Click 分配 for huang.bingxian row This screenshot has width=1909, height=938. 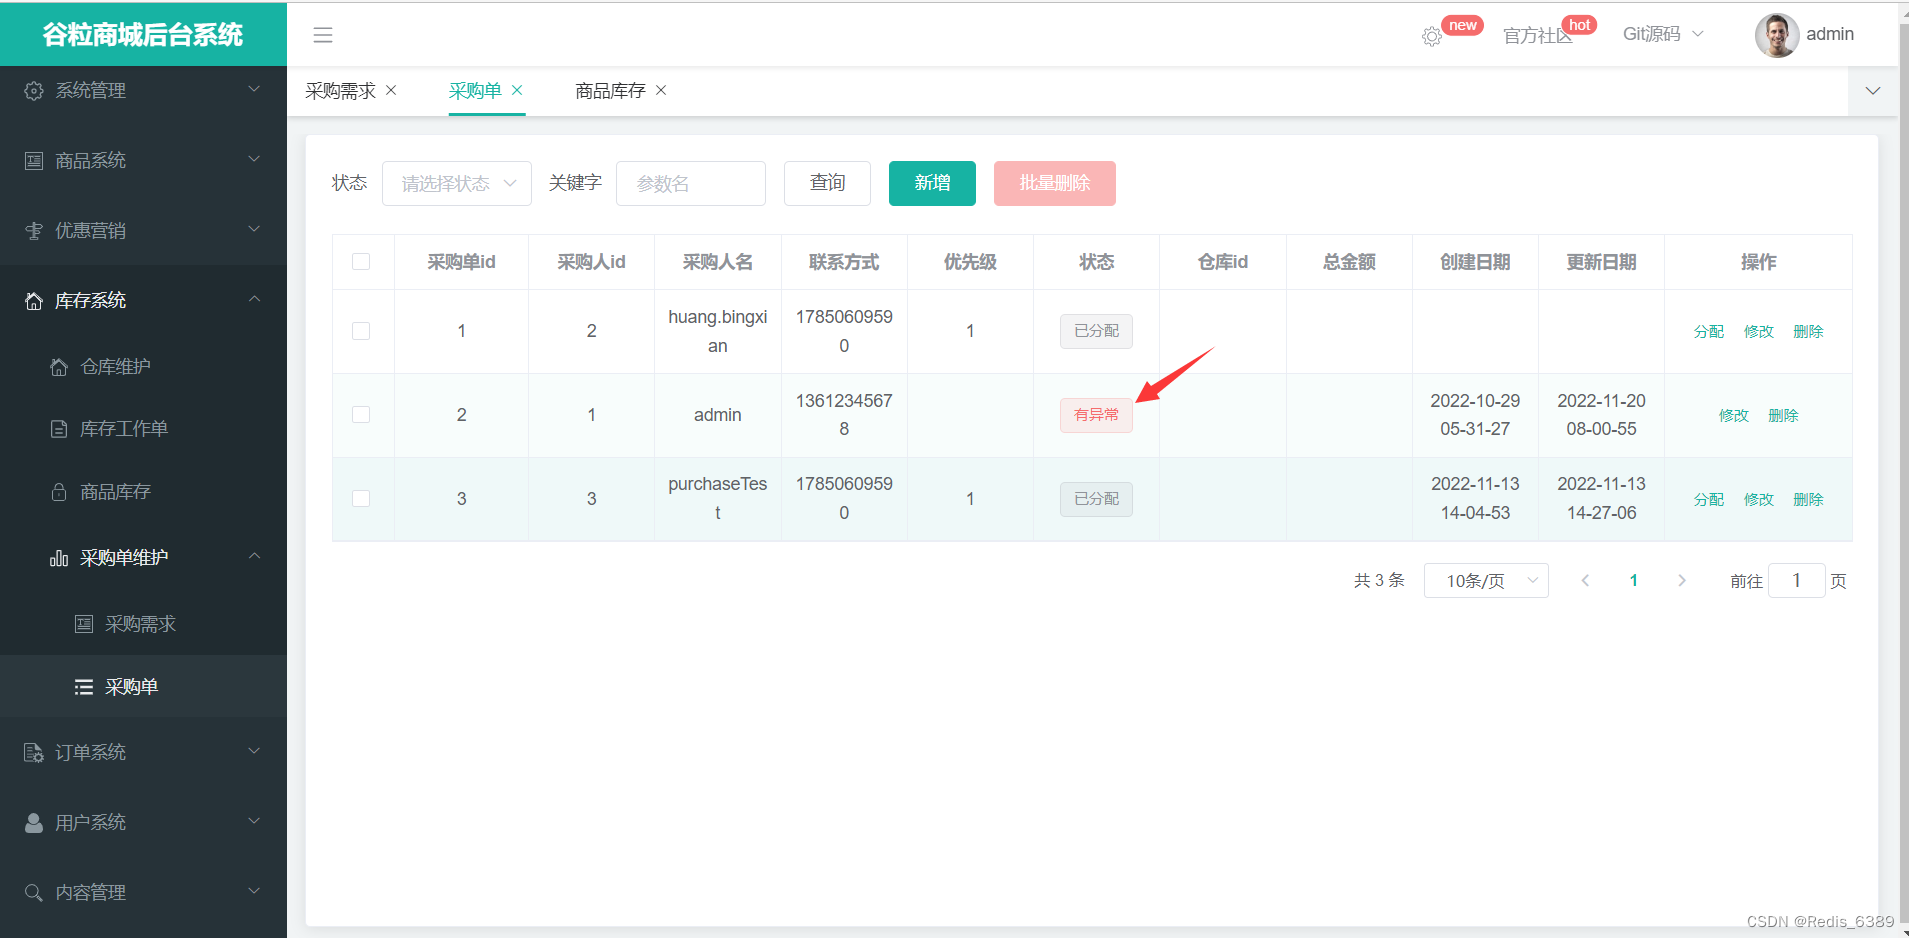[1709, 332]
